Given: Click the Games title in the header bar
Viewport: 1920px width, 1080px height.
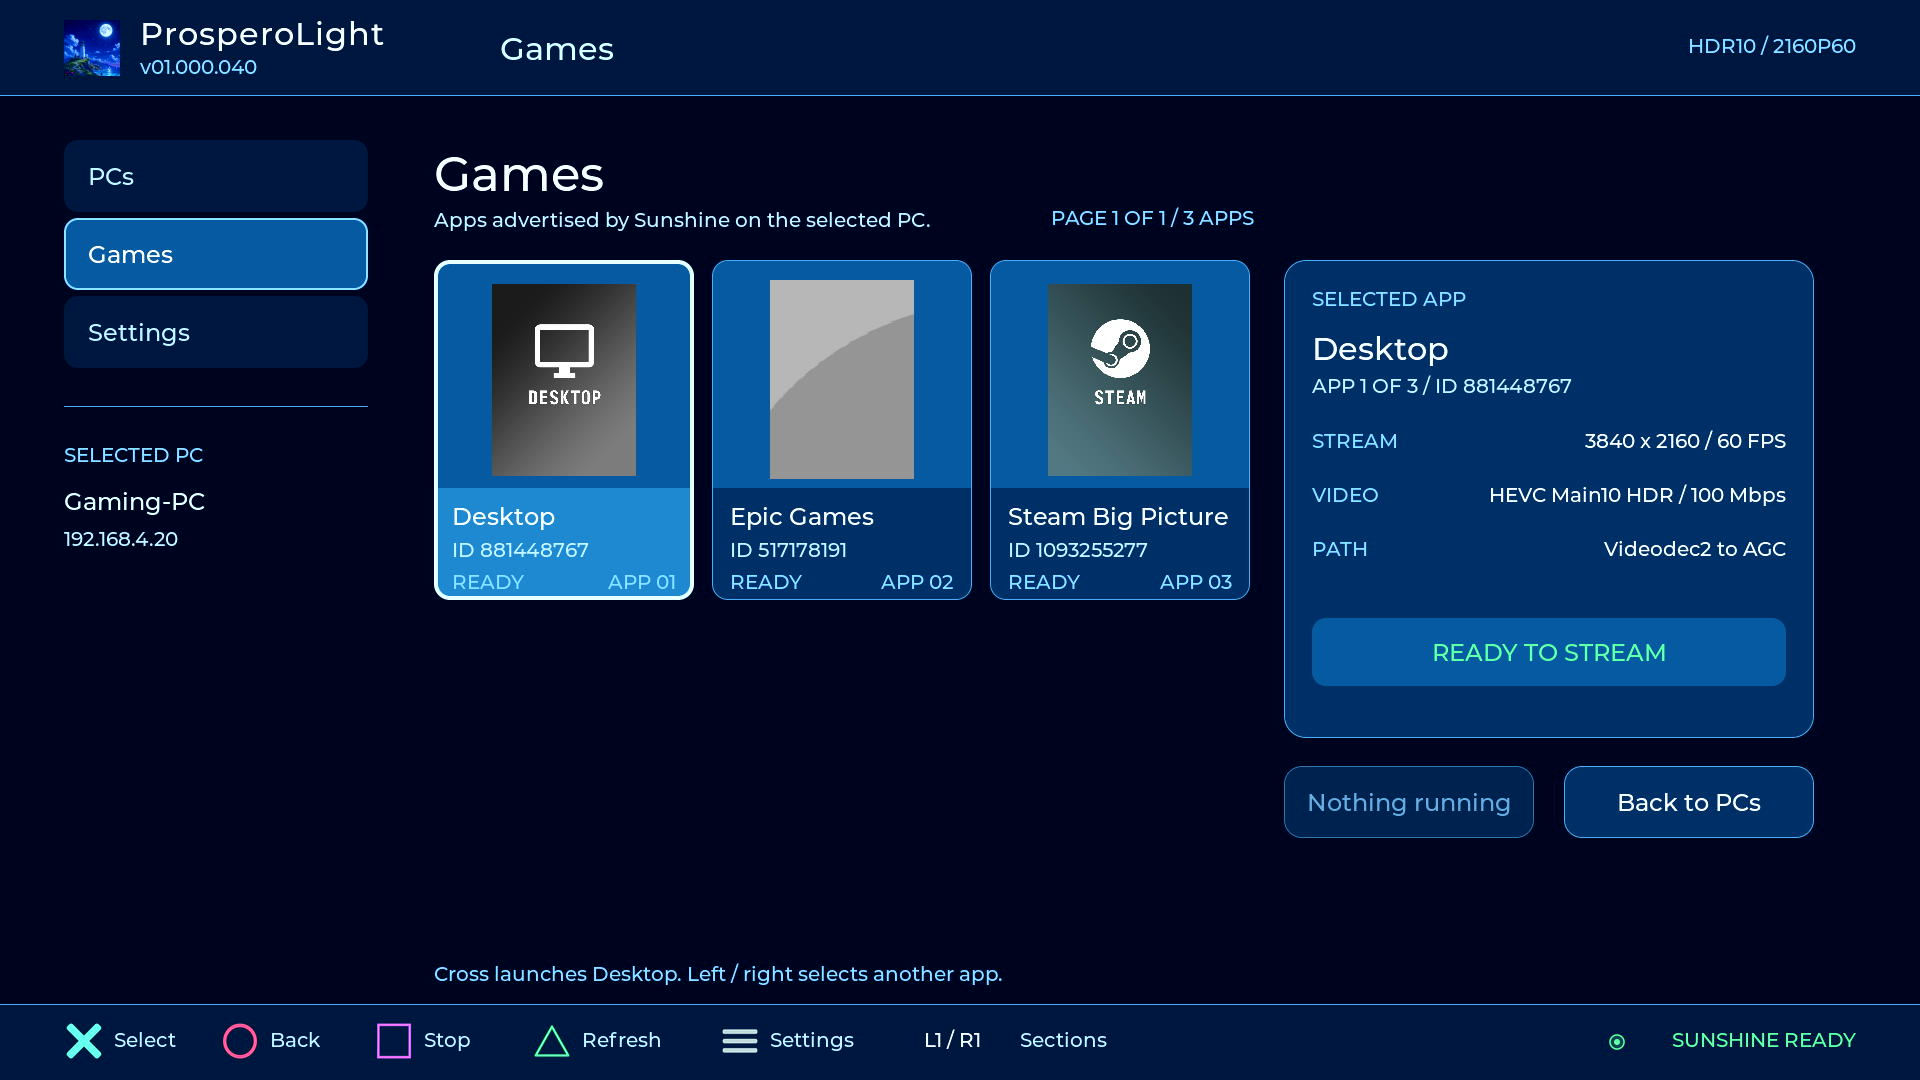Looking at the screenshot, I should coord(557,49).
